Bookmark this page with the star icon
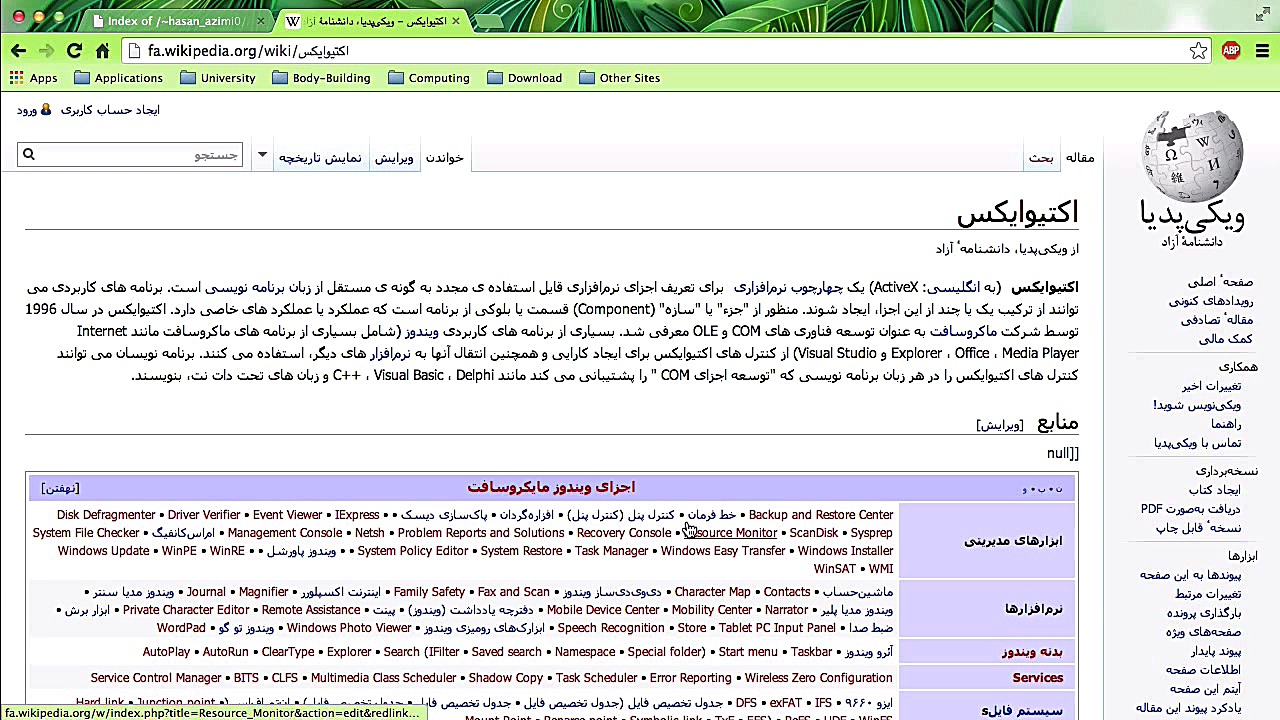 tap(1198, 51)
